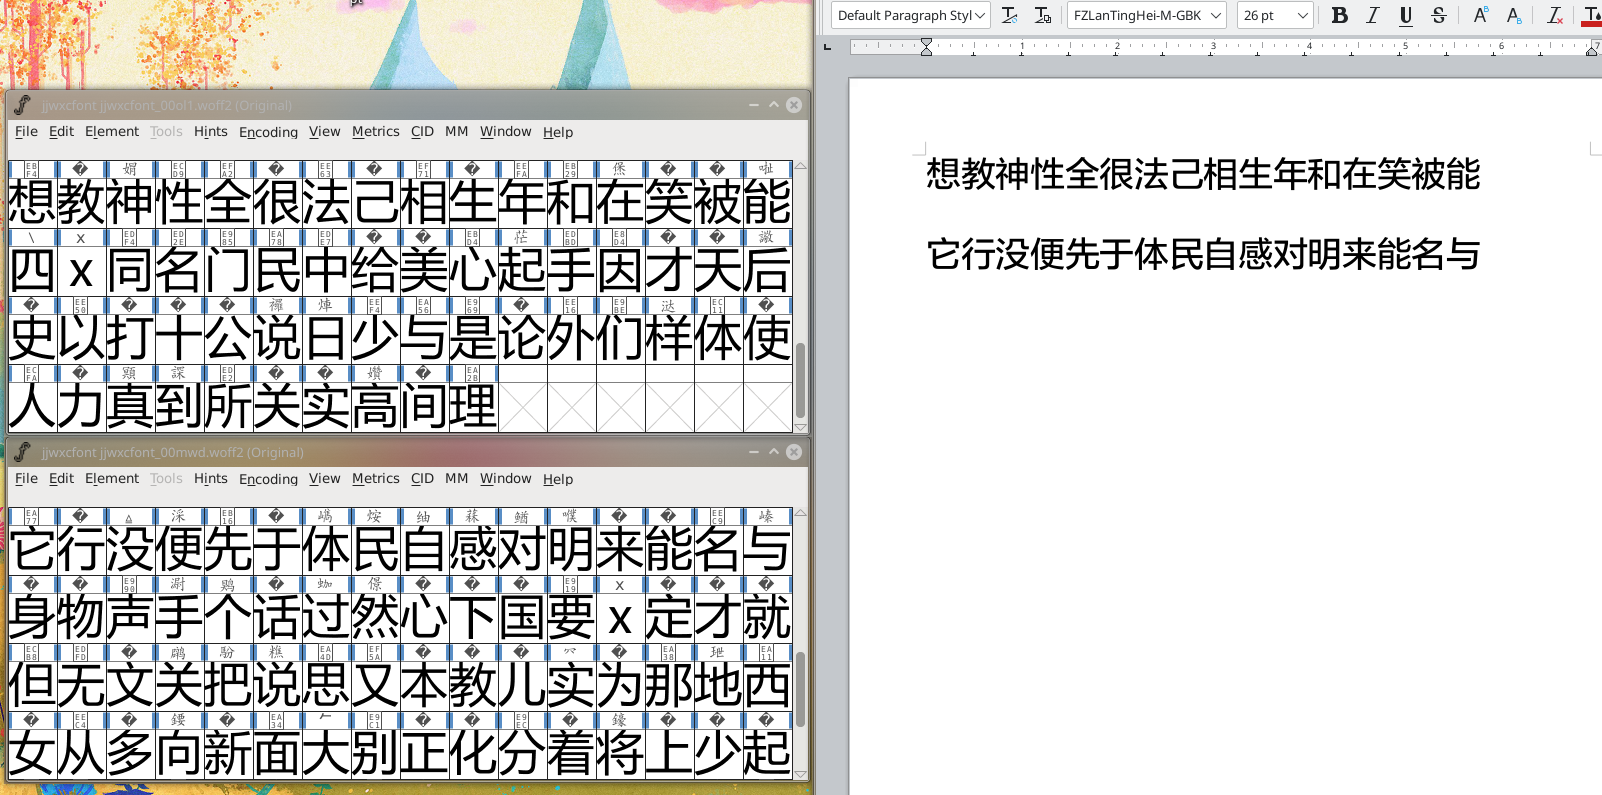
Task: Open the FZLanTingHei-M-GBK font name dropdown
Action: coord(1216,15)
